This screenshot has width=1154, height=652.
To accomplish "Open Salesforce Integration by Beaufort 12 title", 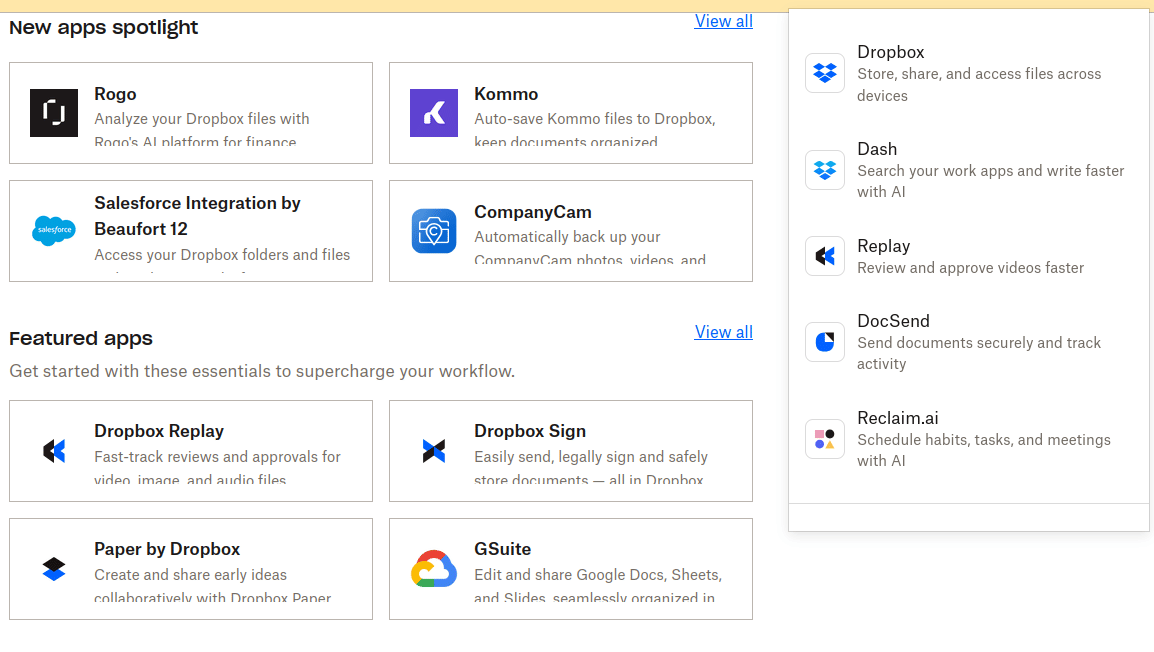I will (197, 216).
